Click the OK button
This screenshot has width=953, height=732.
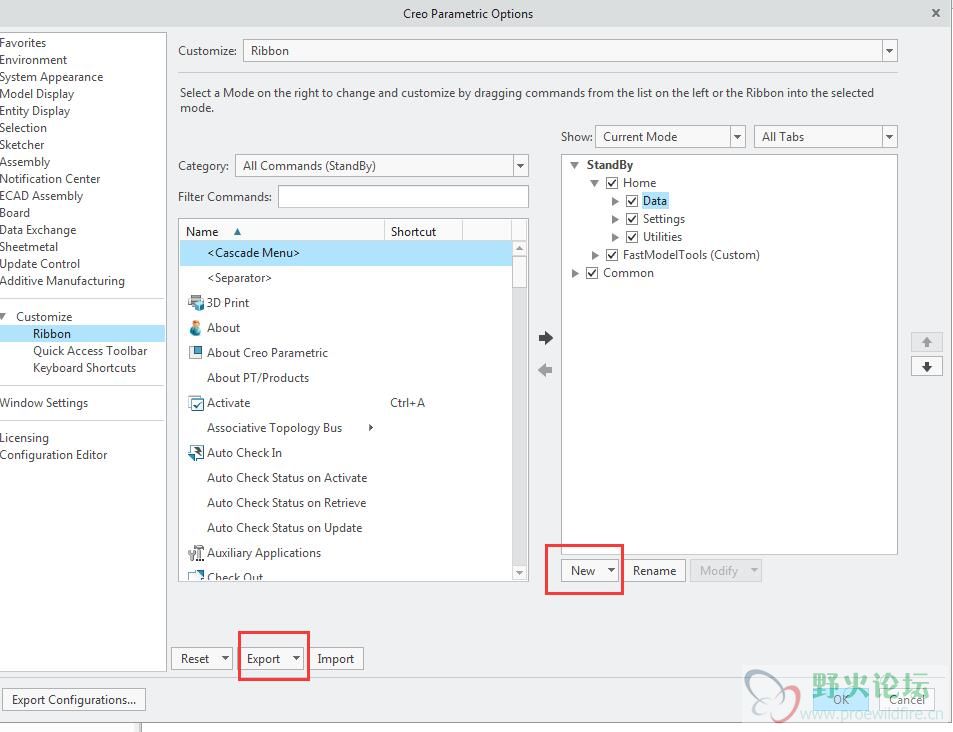[841, 700]
